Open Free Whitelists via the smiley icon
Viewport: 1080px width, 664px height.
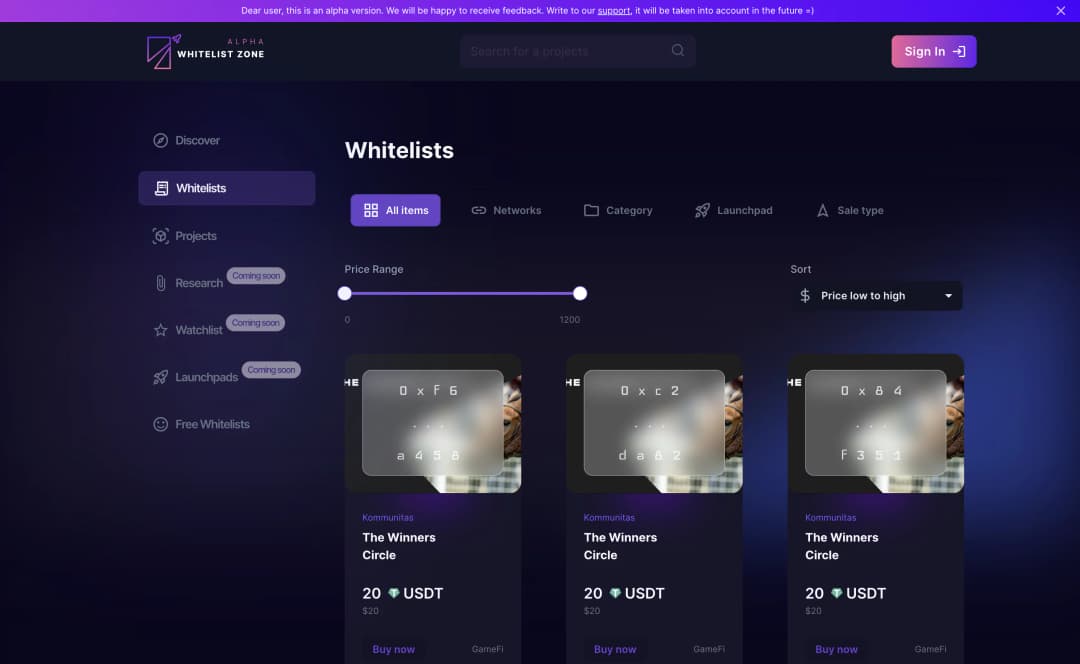[x=160, y=424]
